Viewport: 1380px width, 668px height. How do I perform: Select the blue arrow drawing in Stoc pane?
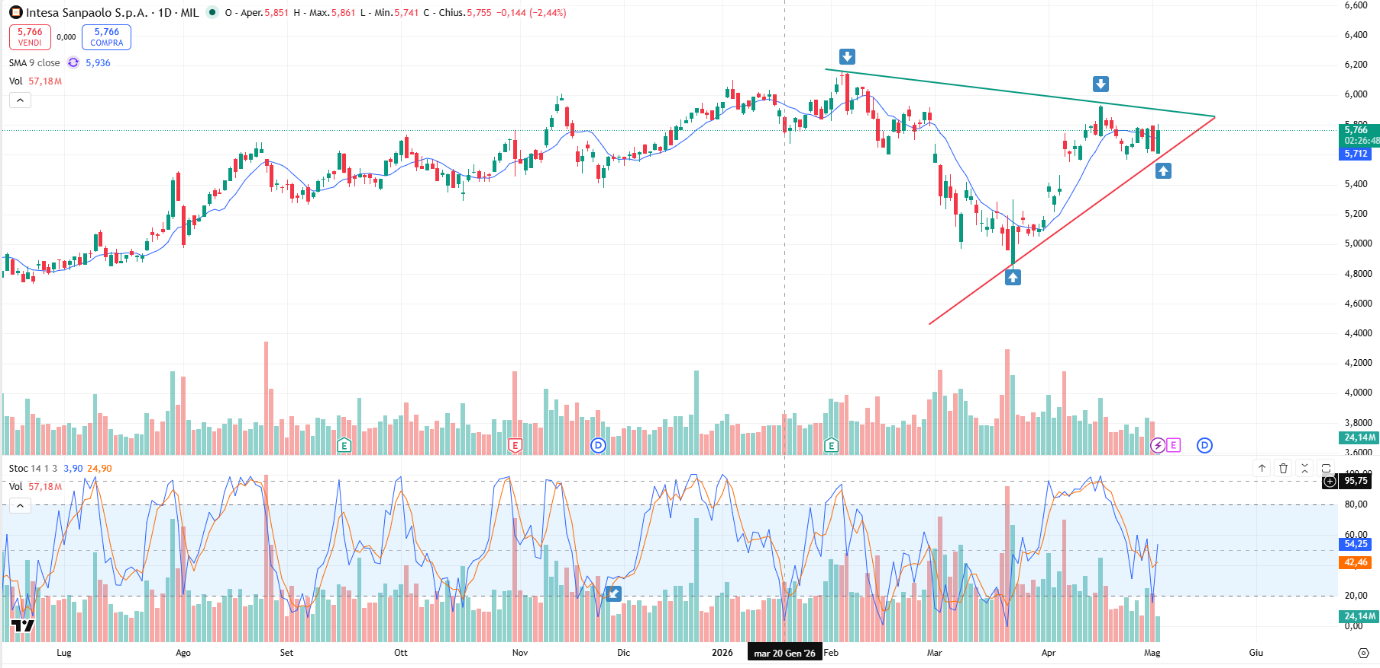615,594
